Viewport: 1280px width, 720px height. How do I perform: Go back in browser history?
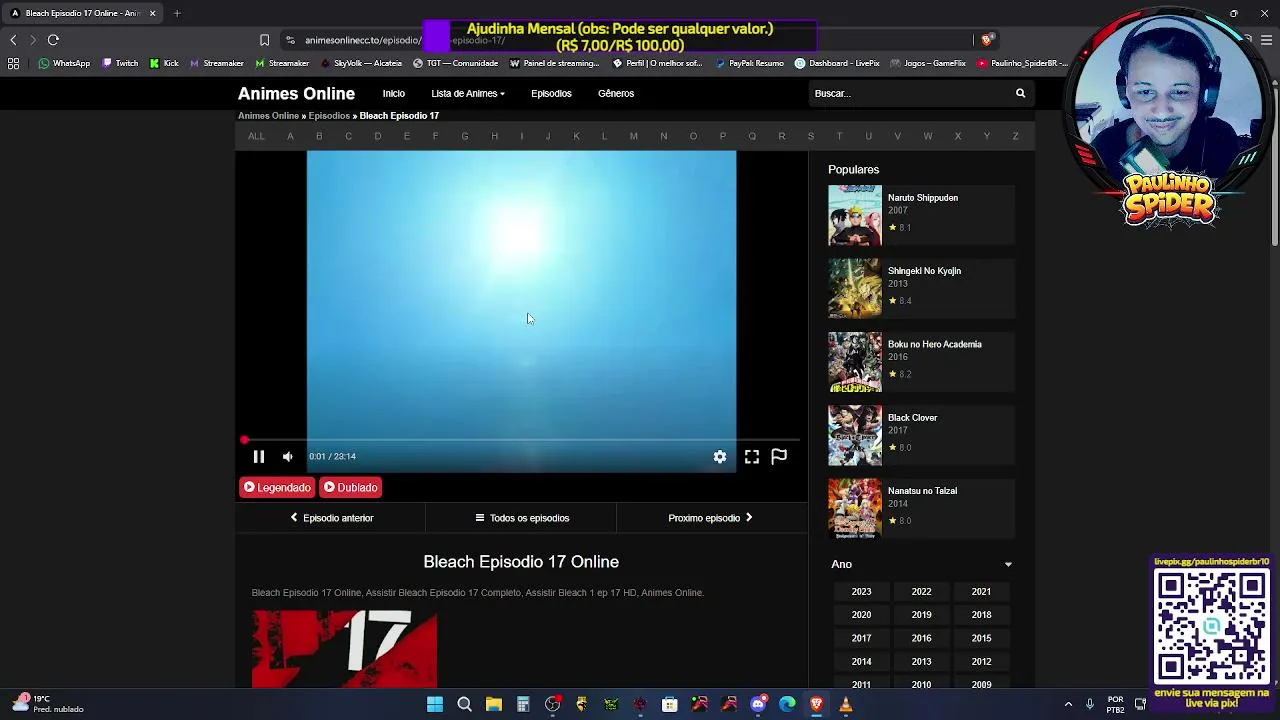13,40
